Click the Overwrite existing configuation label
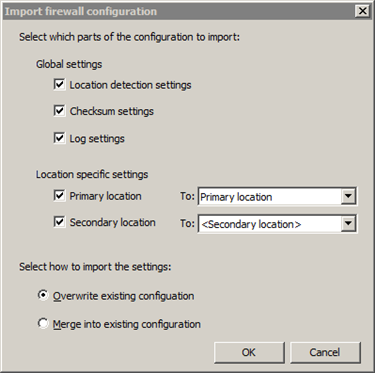Screen dimensions: 375x373 [x=123, y=296]
